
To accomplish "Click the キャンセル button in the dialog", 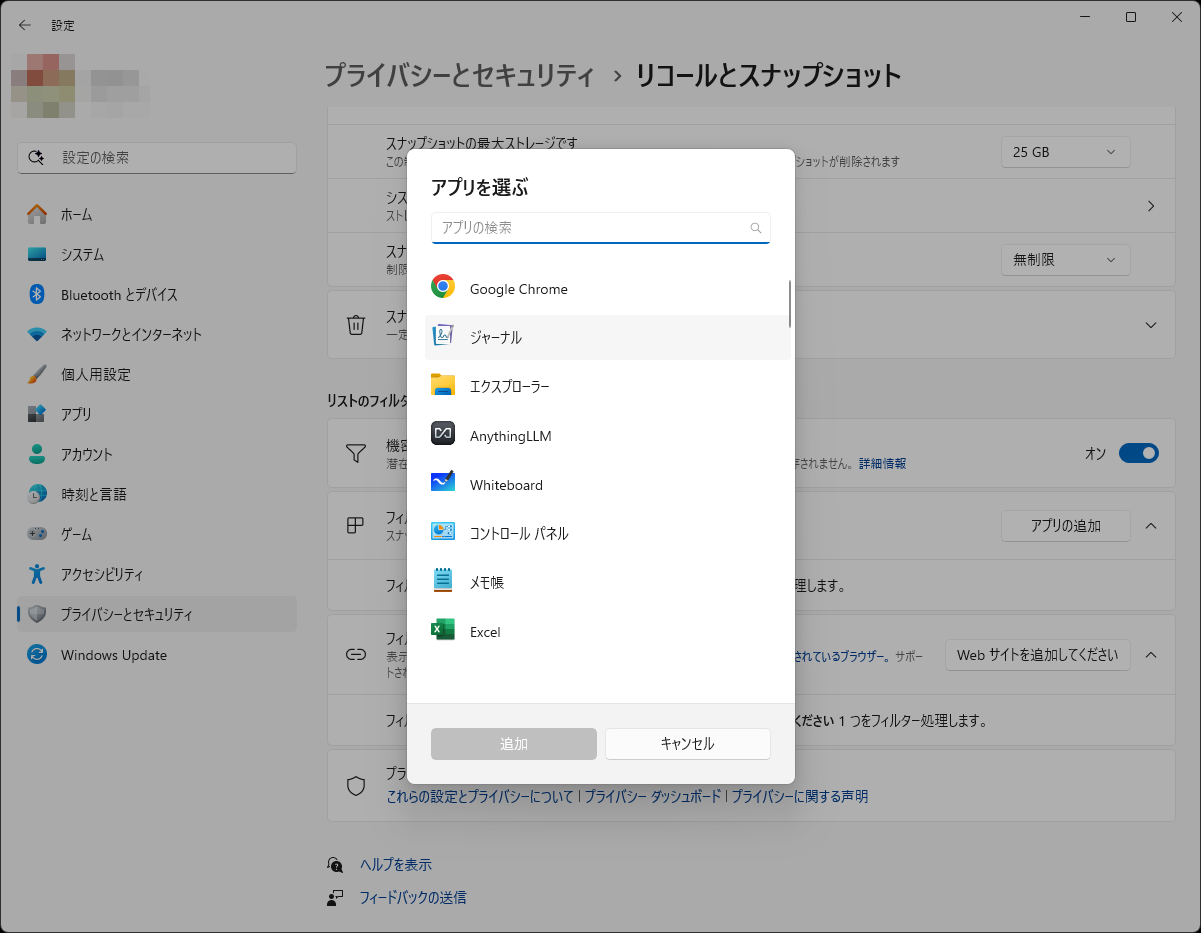I will (x=687, y=744).
